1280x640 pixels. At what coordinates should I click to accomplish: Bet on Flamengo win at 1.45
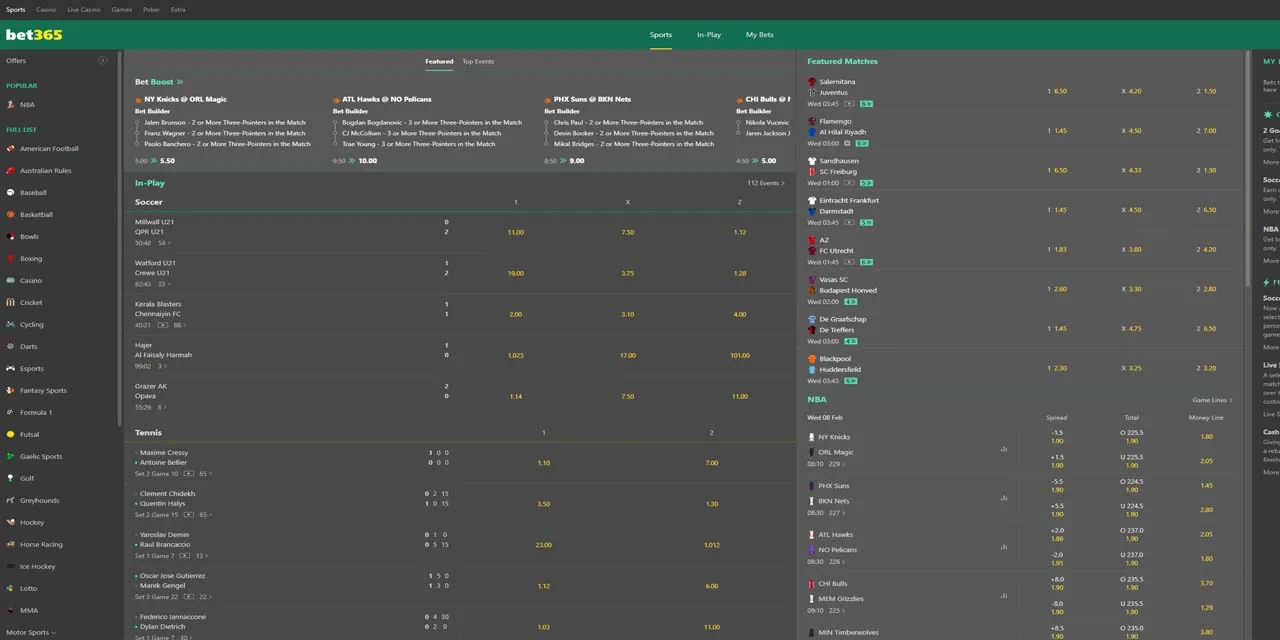click(x=1057, y=131)
